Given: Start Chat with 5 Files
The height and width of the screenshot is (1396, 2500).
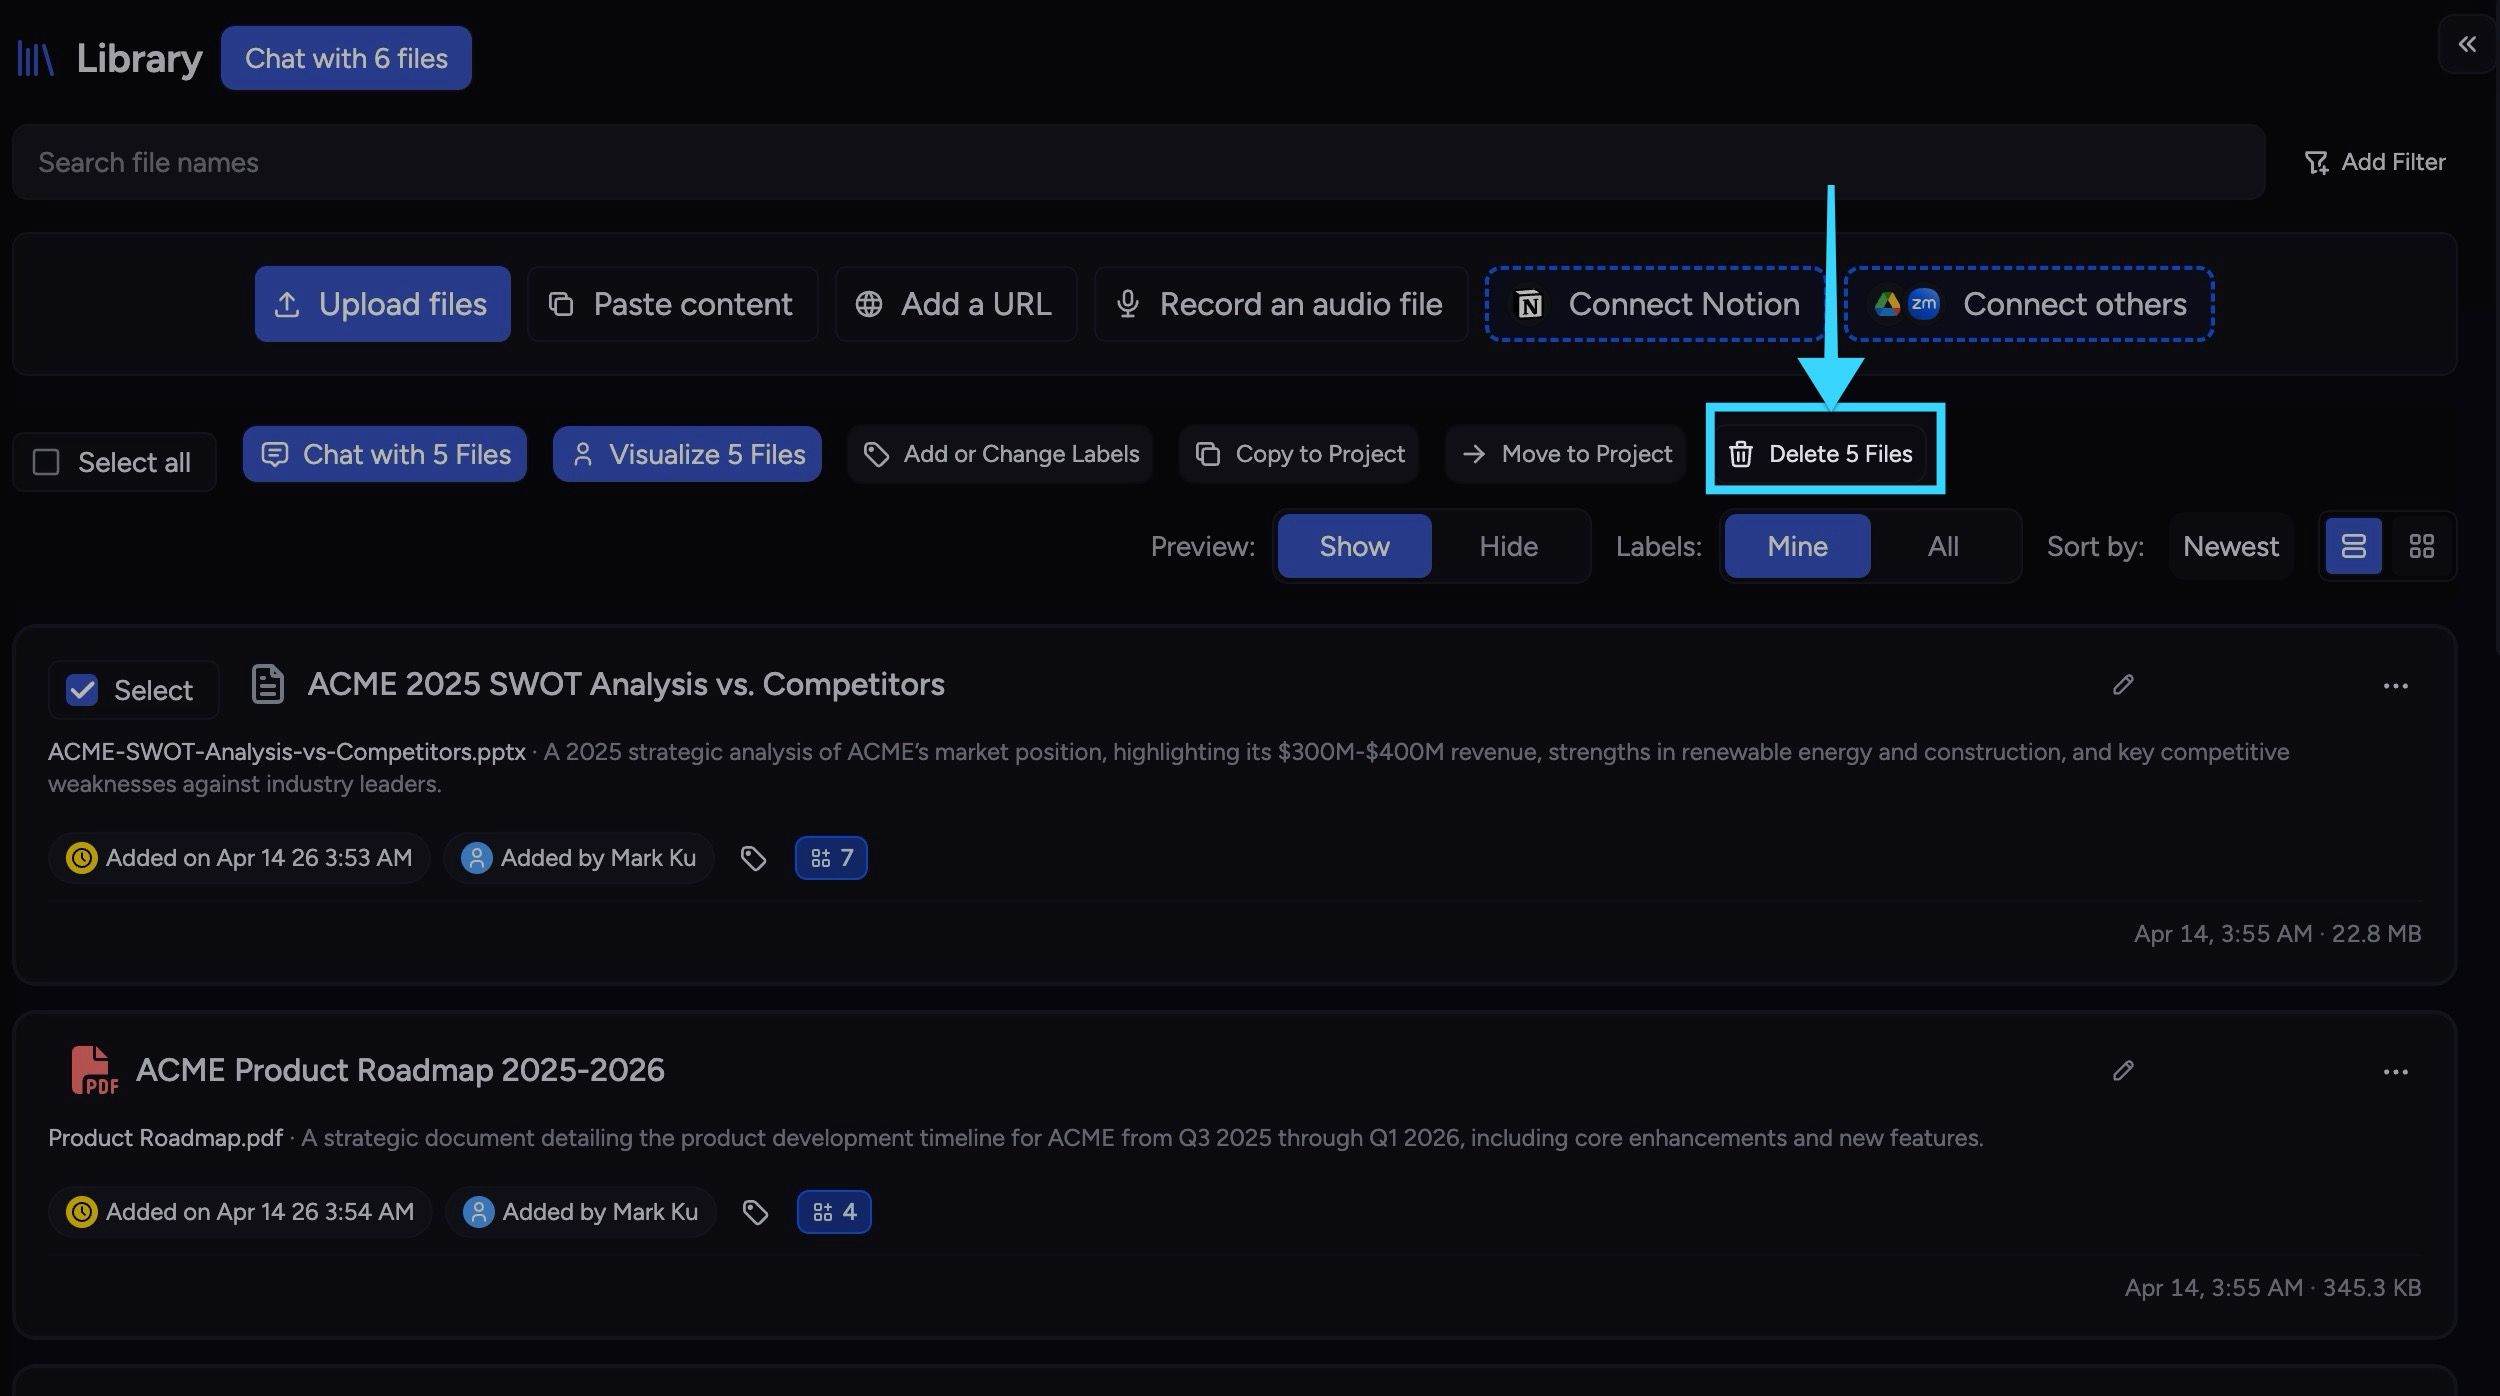Looking at the screenshot, I should tap(385, 454).
